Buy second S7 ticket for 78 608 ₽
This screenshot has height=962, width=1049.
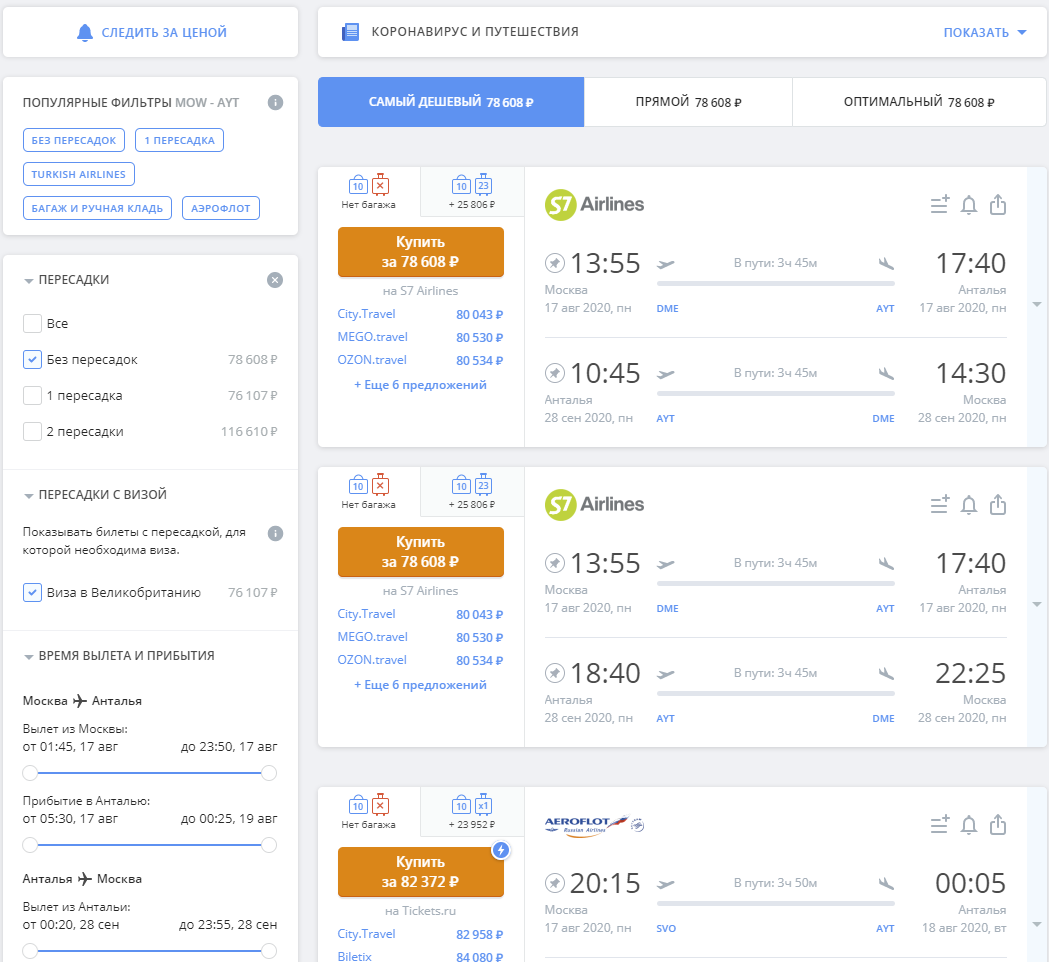pos(421,552)
